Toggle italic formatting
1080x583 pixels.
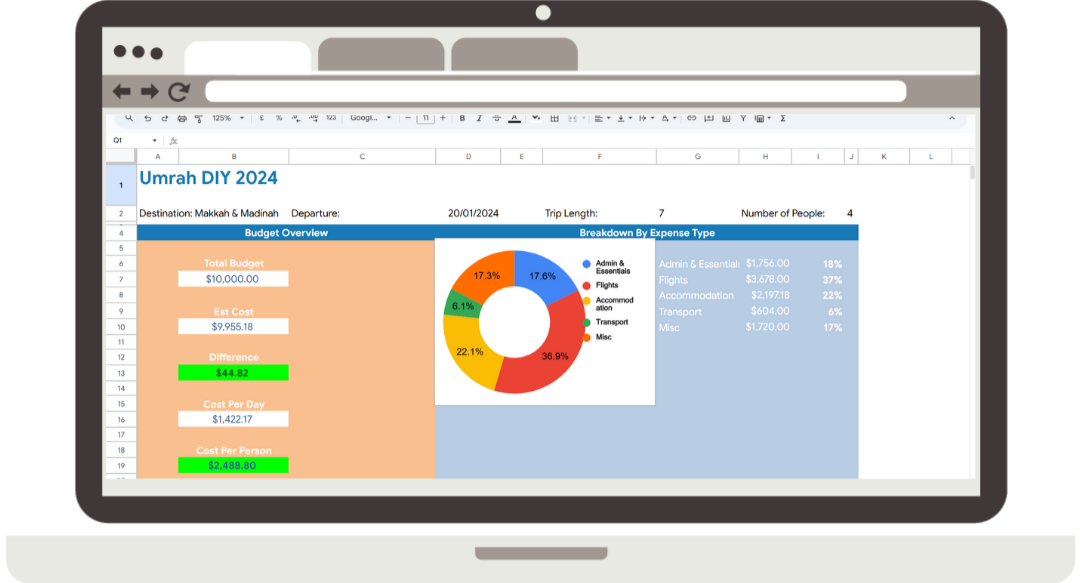click(x=479, y=119)
